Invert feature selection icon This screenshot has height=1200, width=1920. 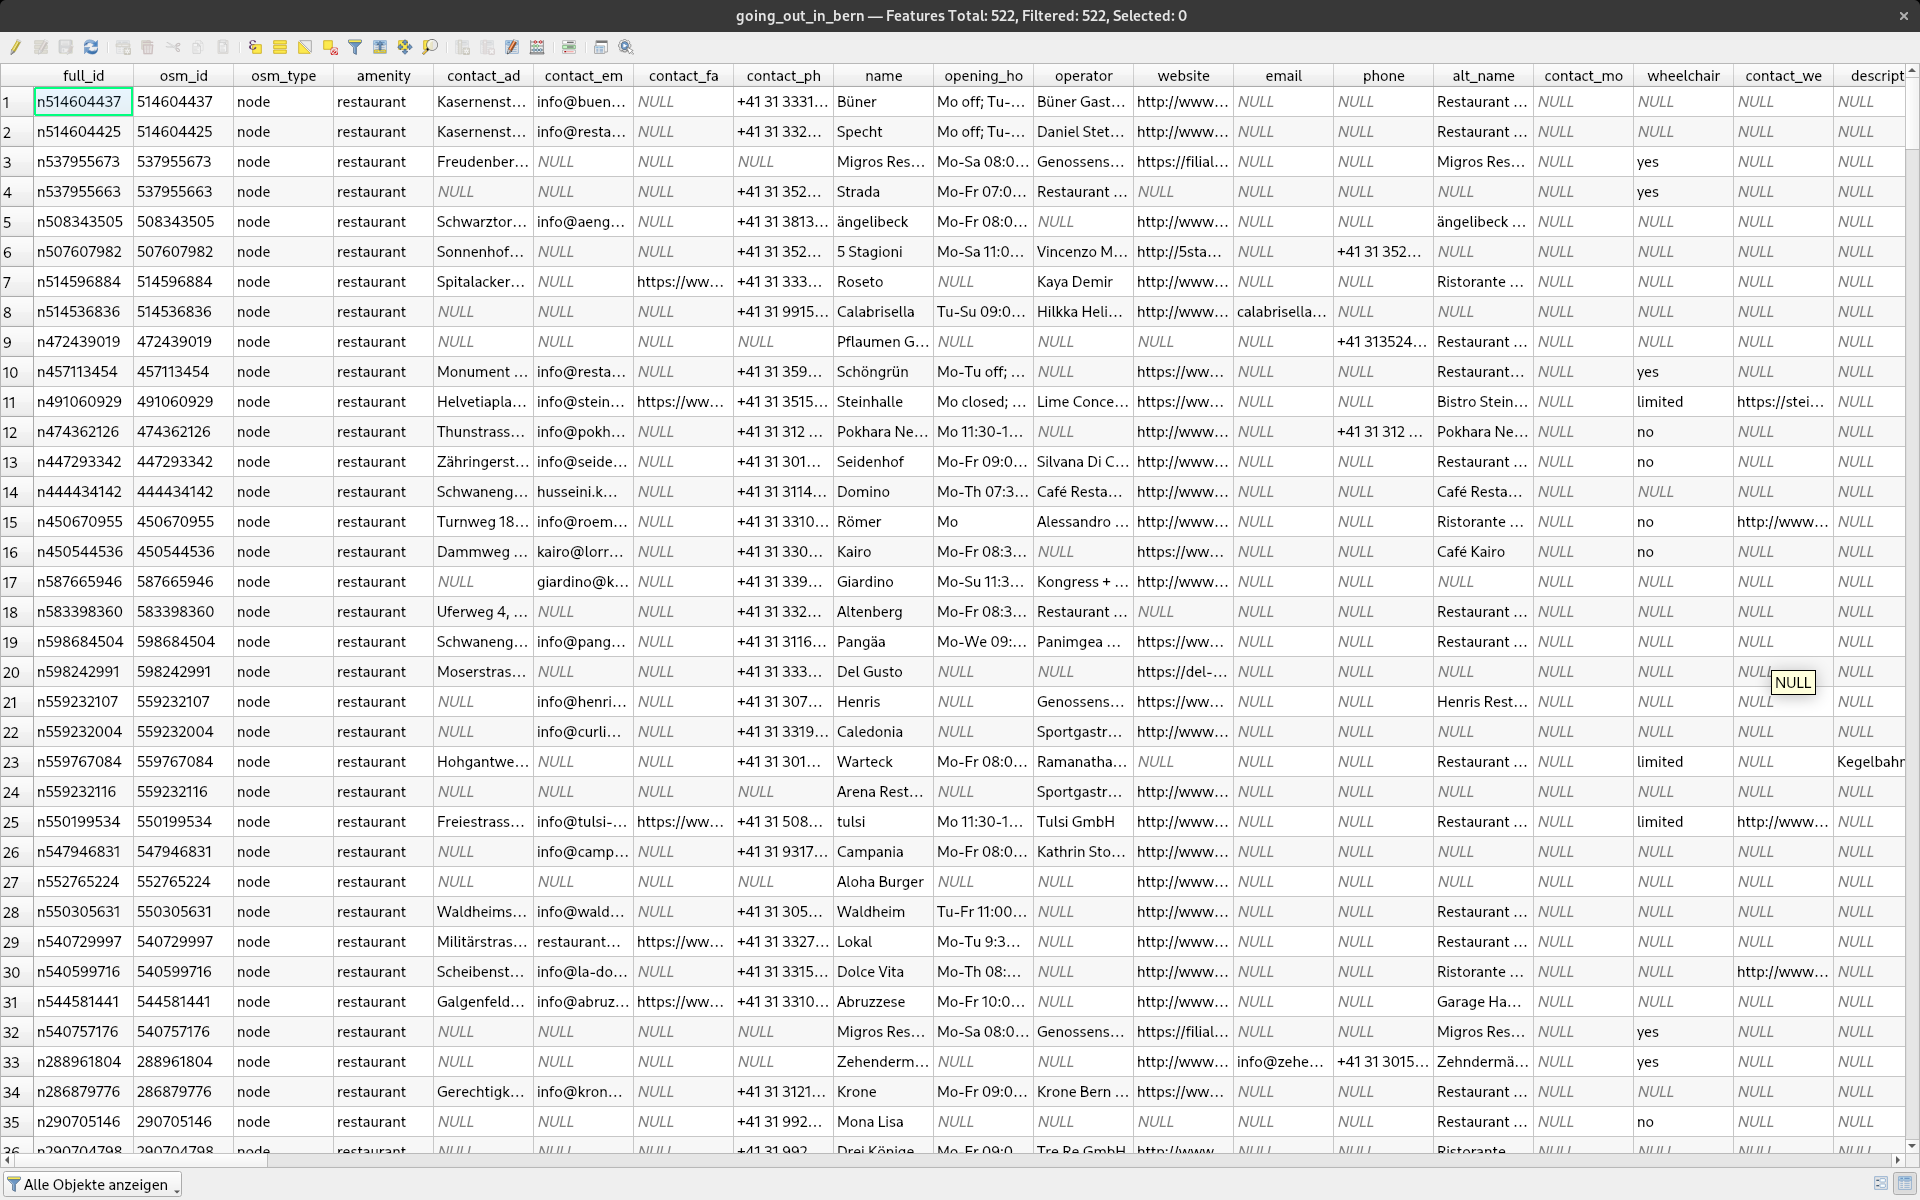[x=305, y=47]
